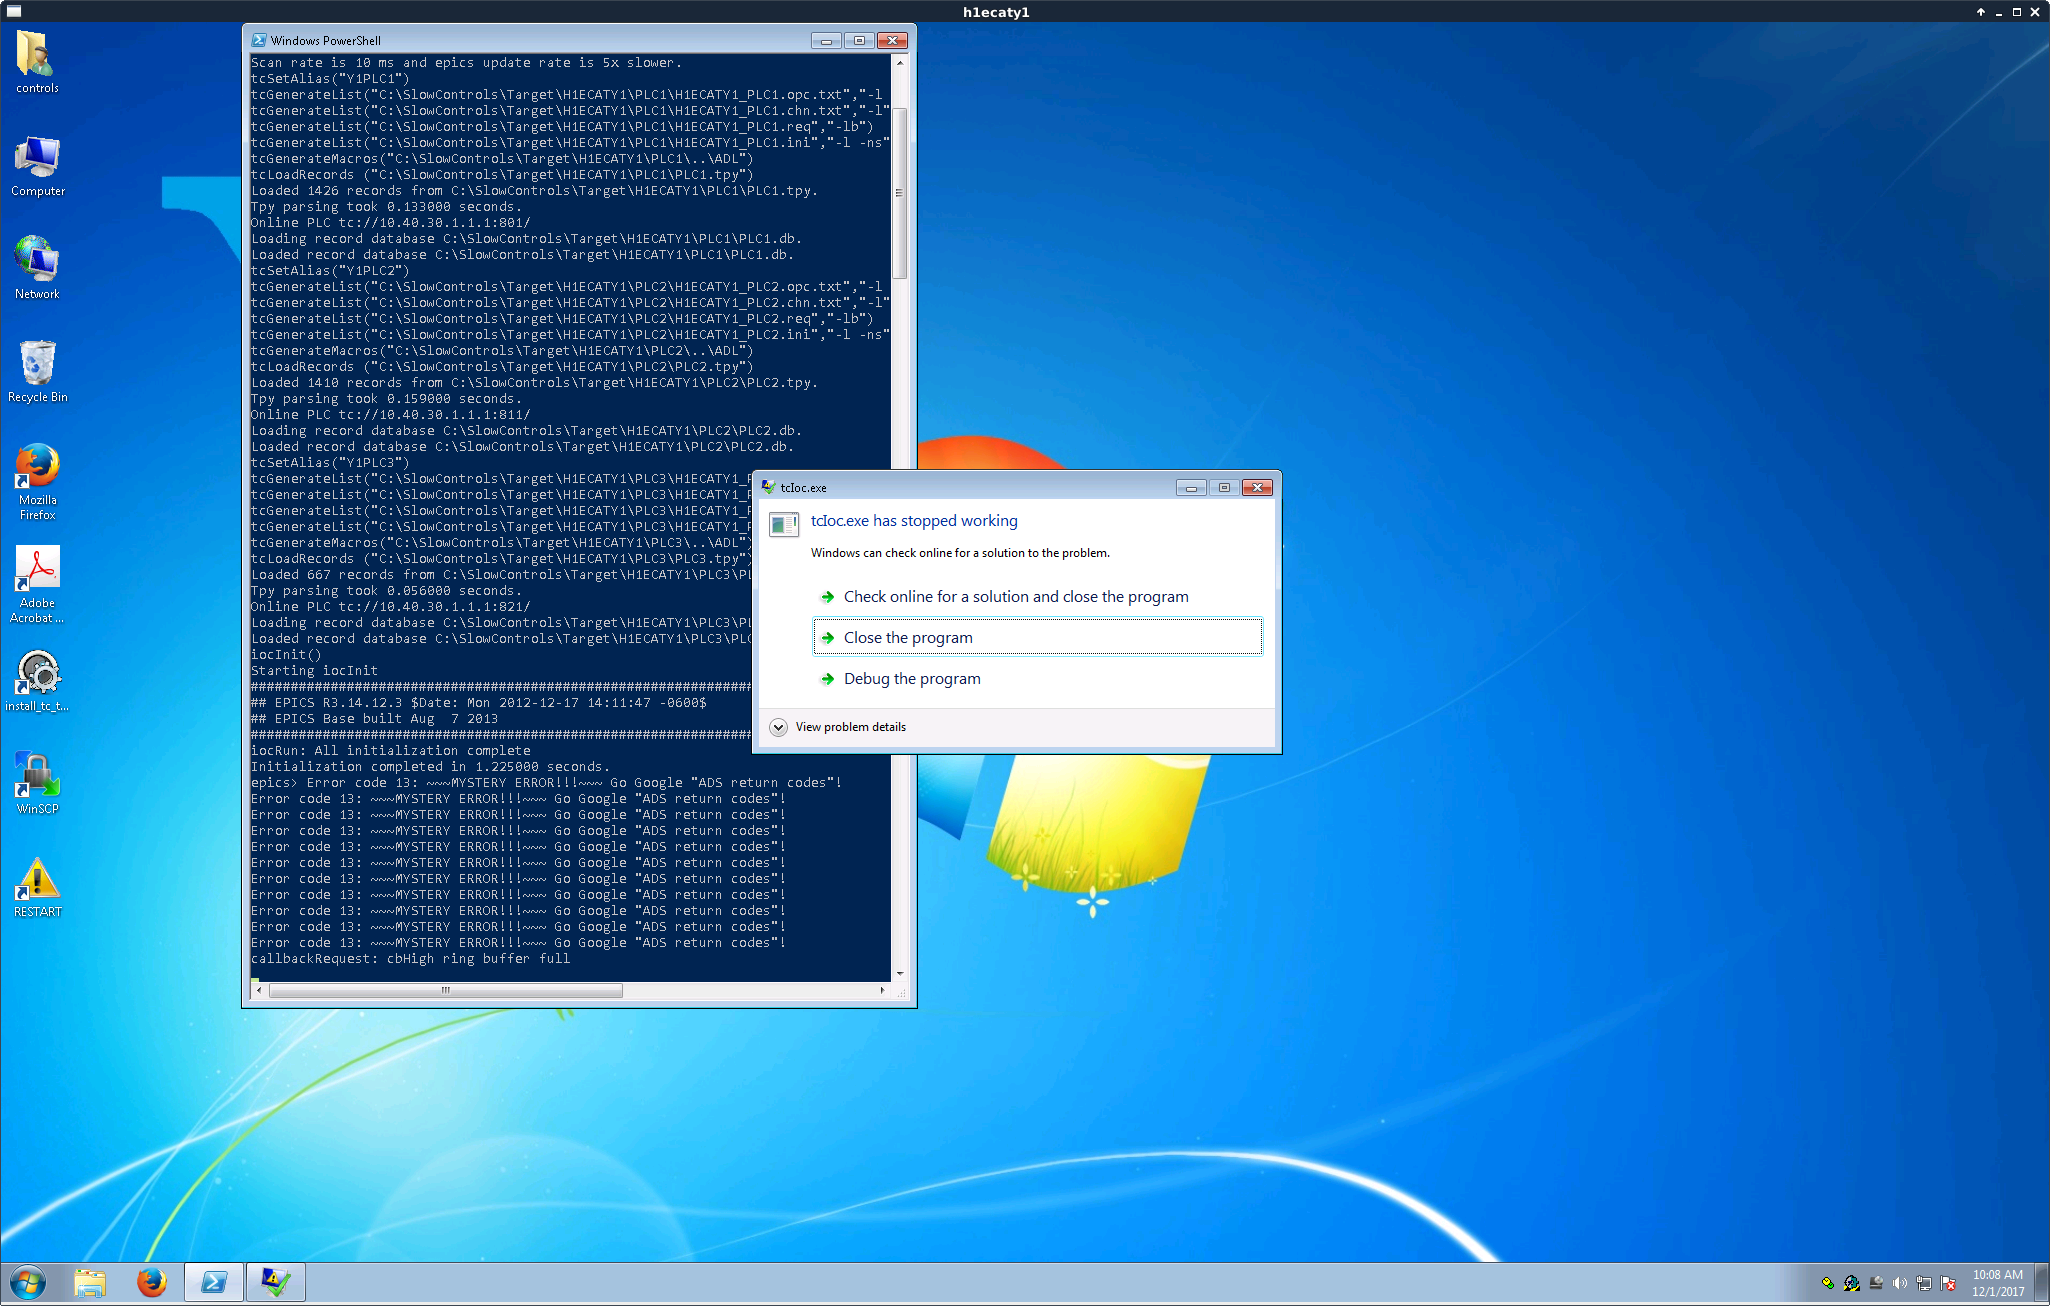Image resolution: width=2050 pixels, height=1306 pixels.
Task: Open the install_tc_t... desktop shortcut
Action: tap(37, 681)
